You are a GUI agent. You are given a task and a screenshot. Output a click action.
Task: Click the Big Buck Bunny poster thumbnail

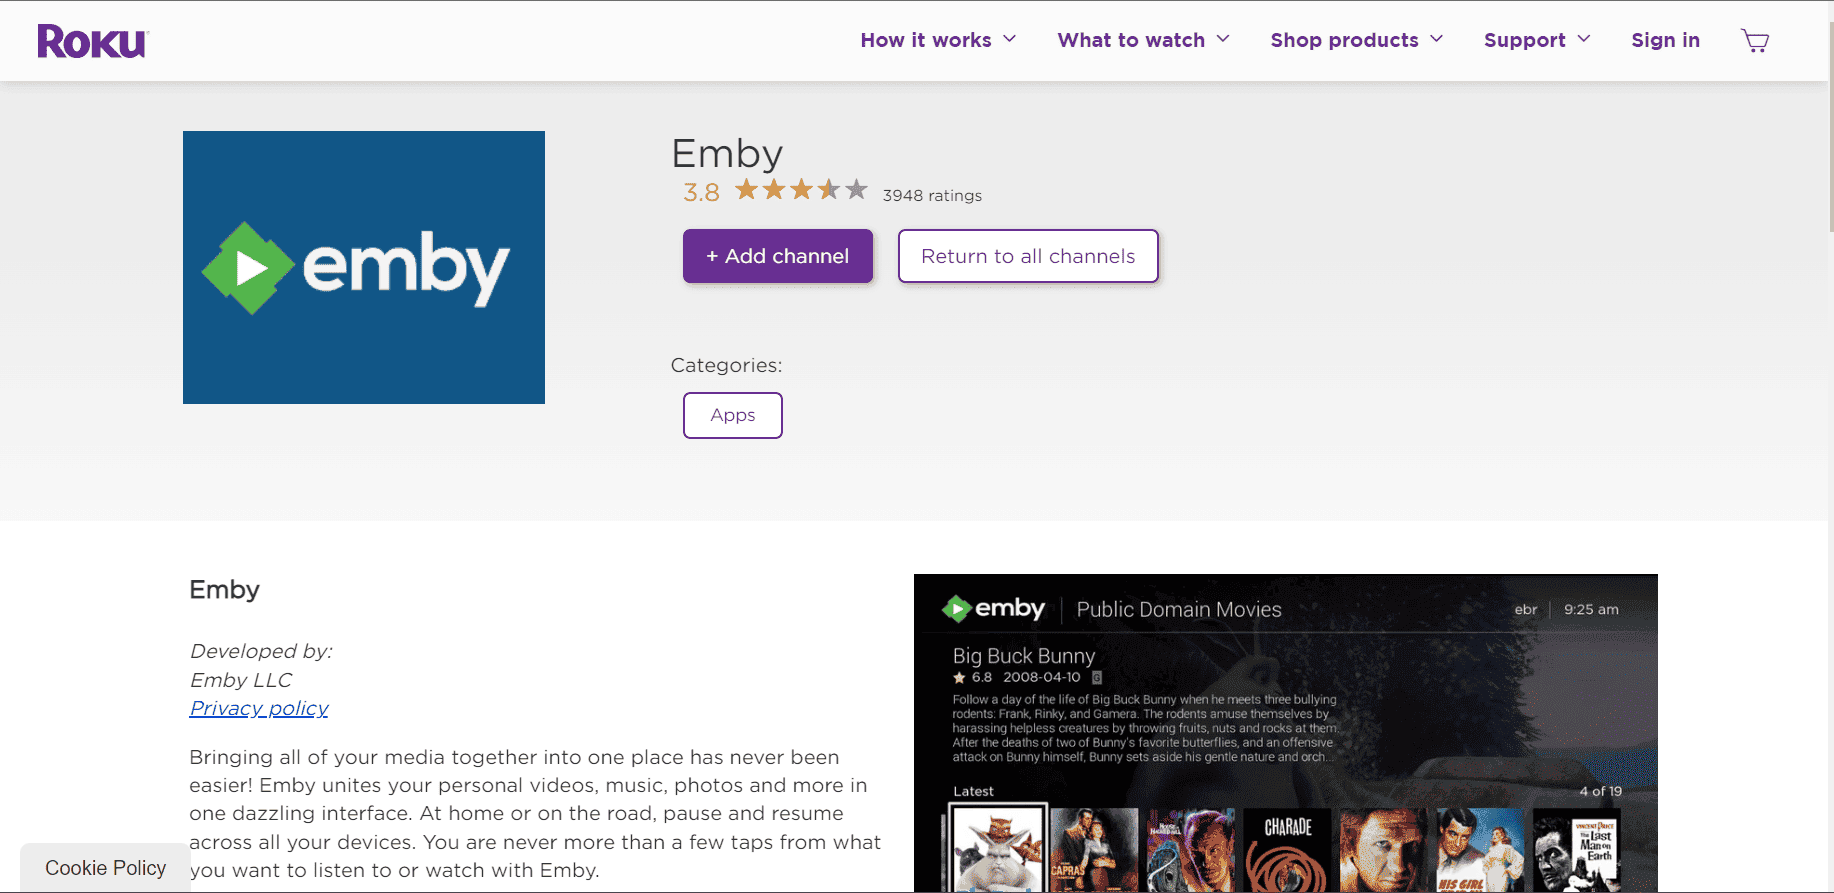998,849
